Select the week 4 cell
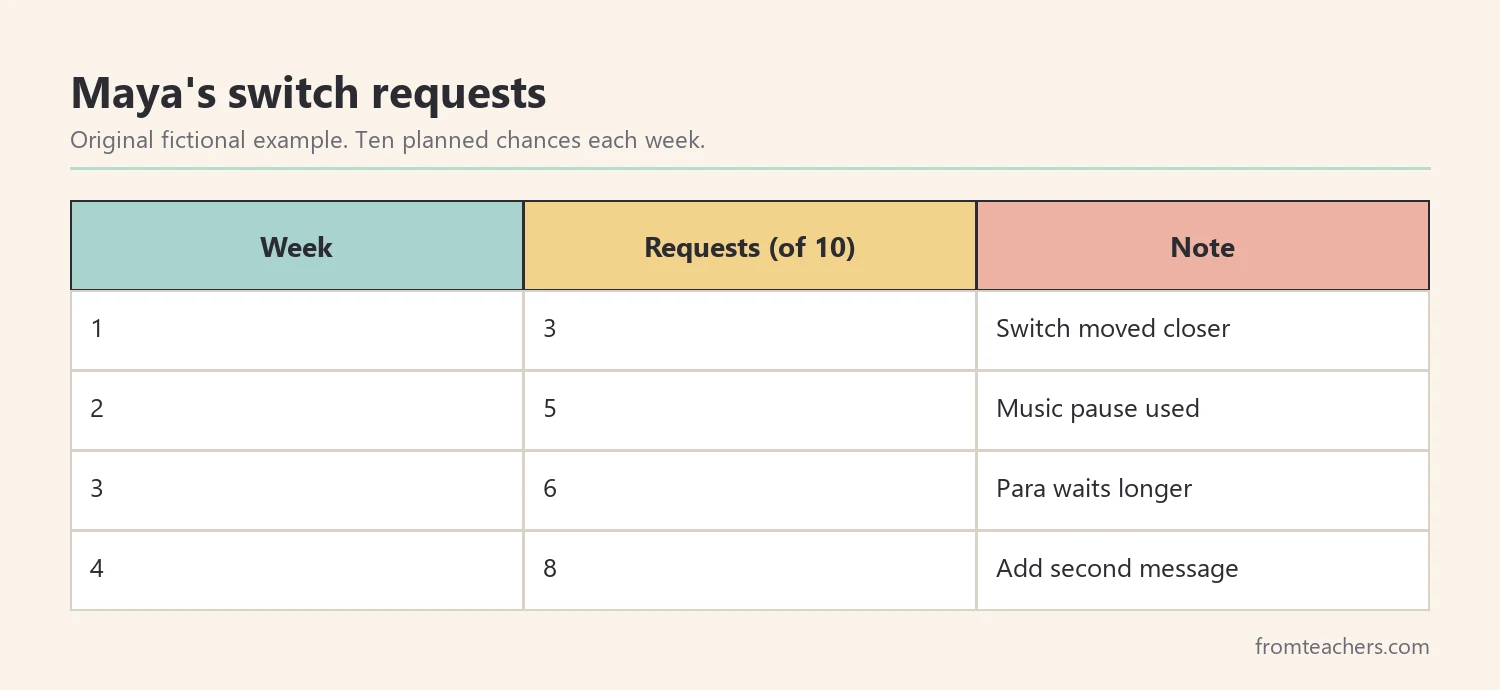 pyautogui.click(x=297, y=570)
